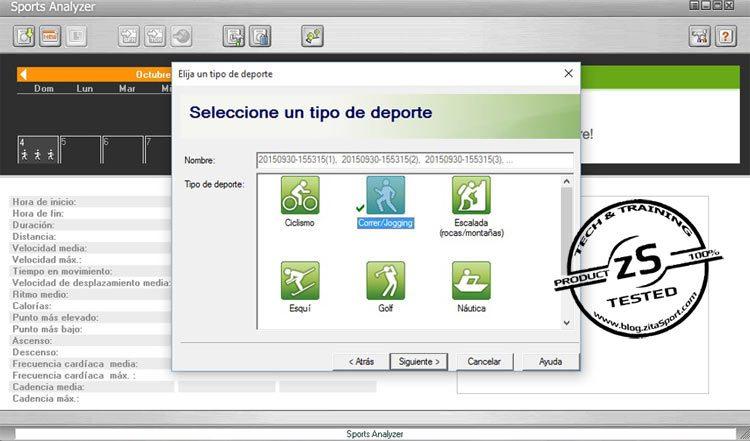Click the Dom weekday header
The image size is (750, 441).
pyautogui.click(x=44, y=88)
